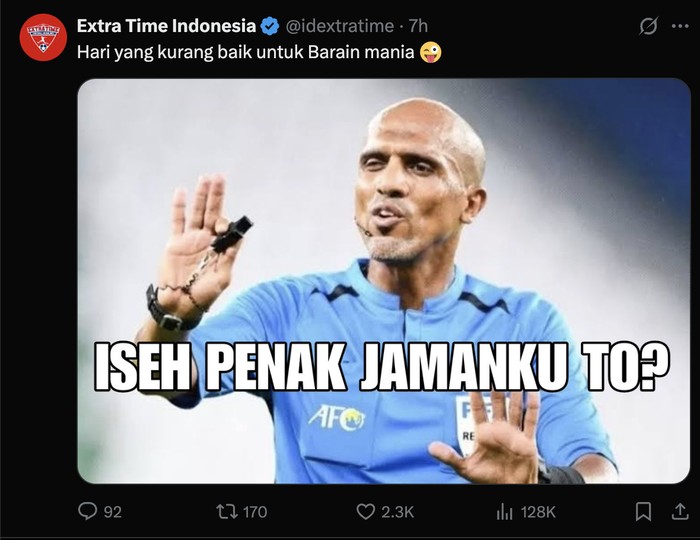Click the @idextratime handle
This screenshot has width=700, height=540.
[x=340, y=26]
